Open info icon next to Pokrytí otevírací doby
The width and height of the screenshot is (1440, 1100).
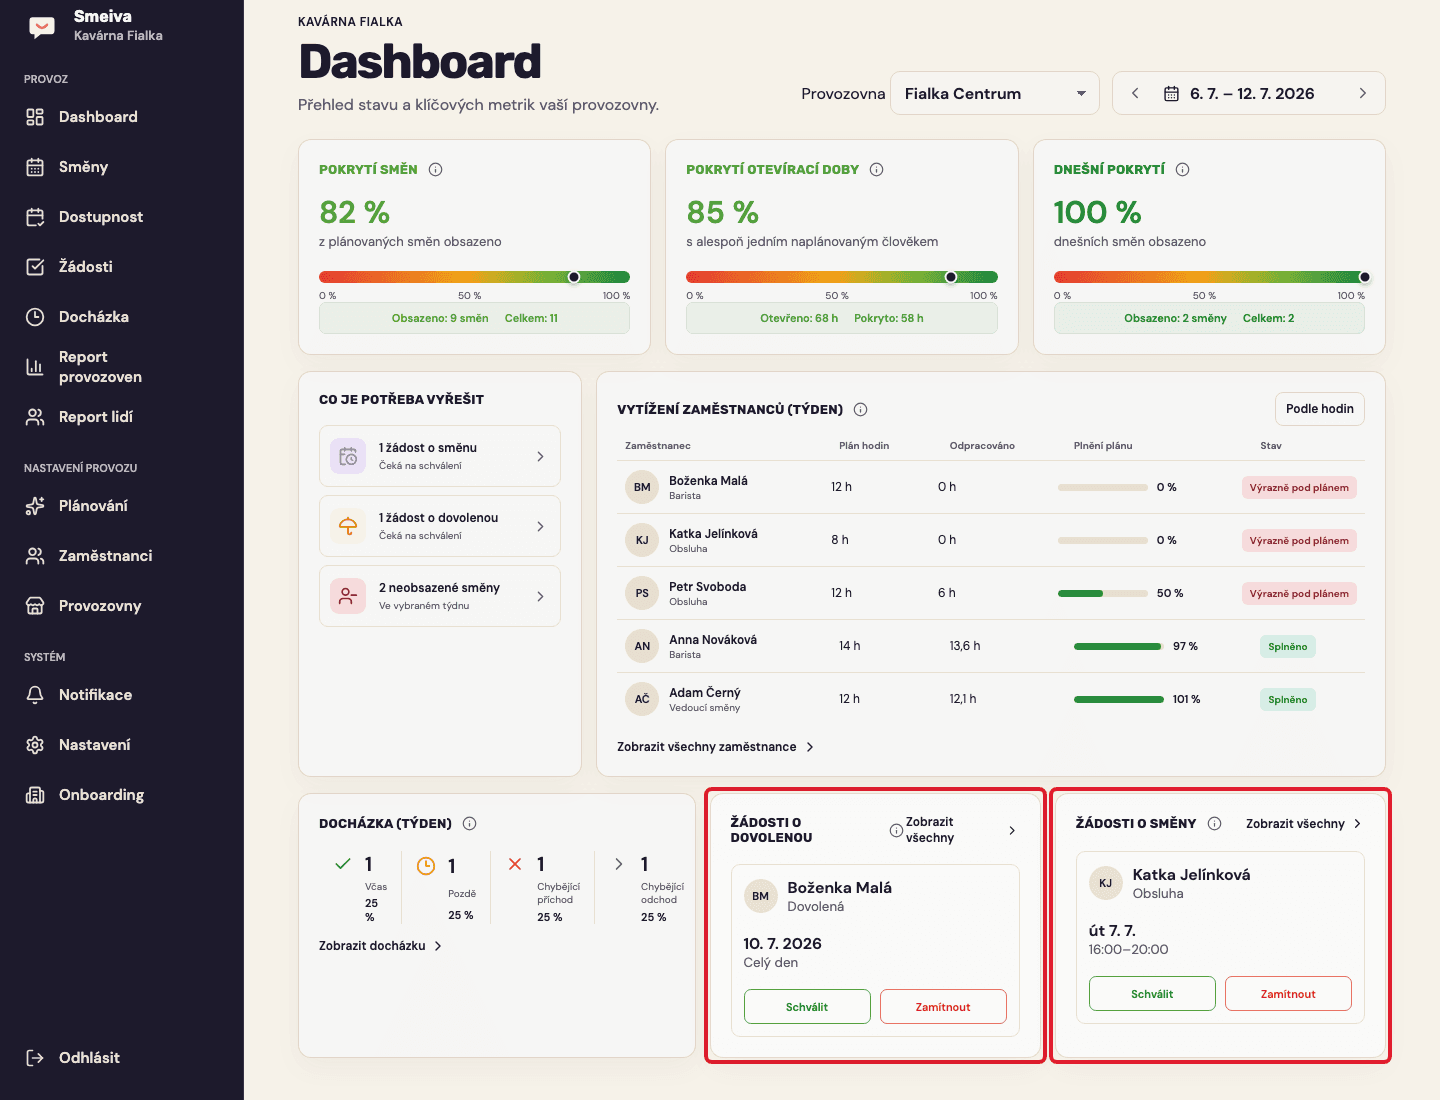coord(877,170)
